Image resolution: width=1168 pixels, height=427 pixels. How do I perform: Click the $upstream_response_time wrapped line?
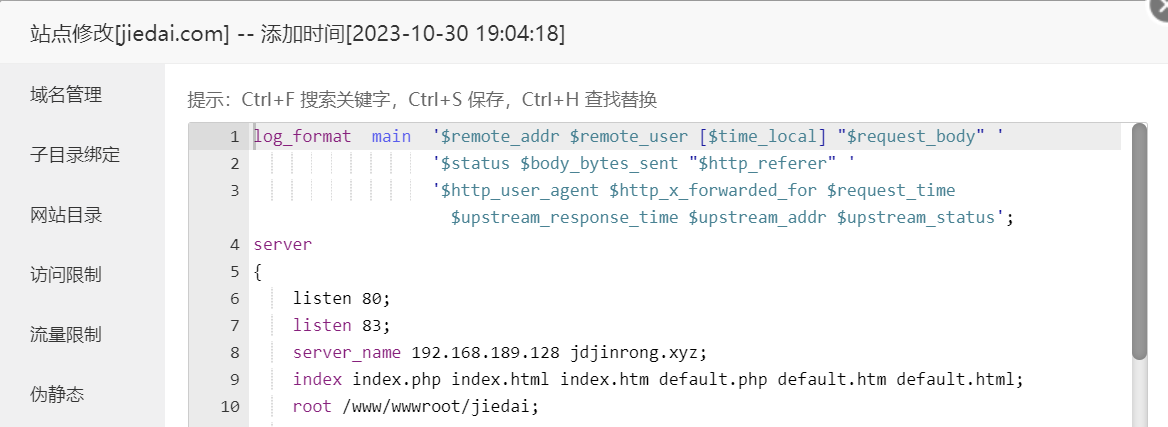[733, 218]
